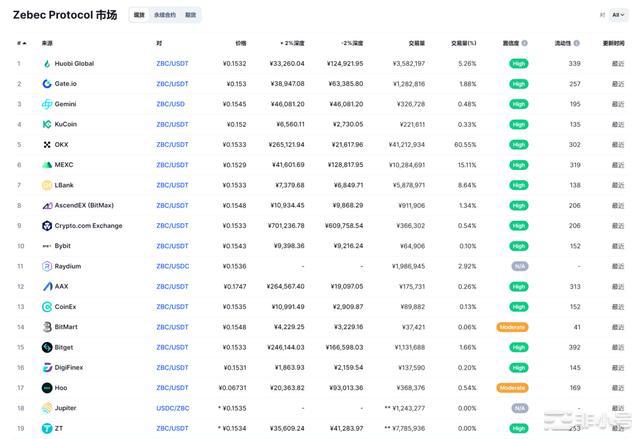The image size is (640, 439).
Task: Click the Gemini exchange logo
Action: coord(47,104)
